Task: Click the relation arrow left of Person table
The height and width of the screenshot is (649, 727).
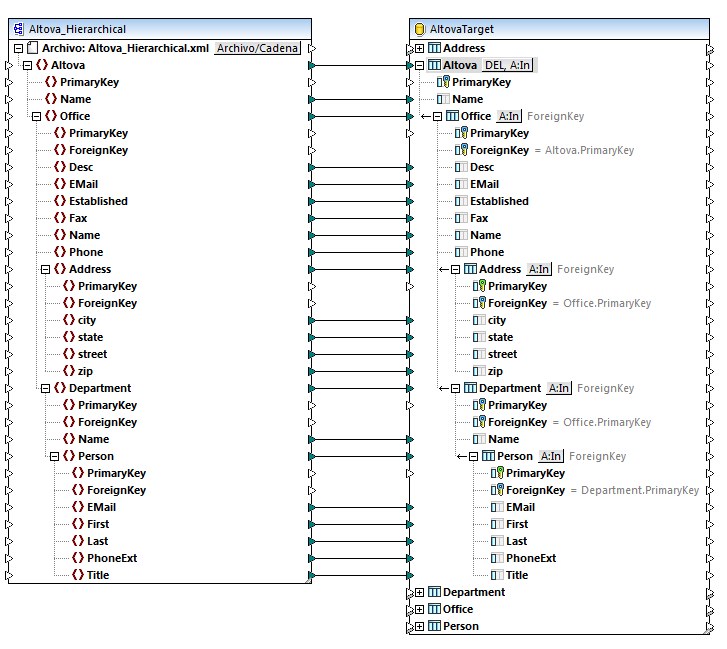Action: point(462,457)
